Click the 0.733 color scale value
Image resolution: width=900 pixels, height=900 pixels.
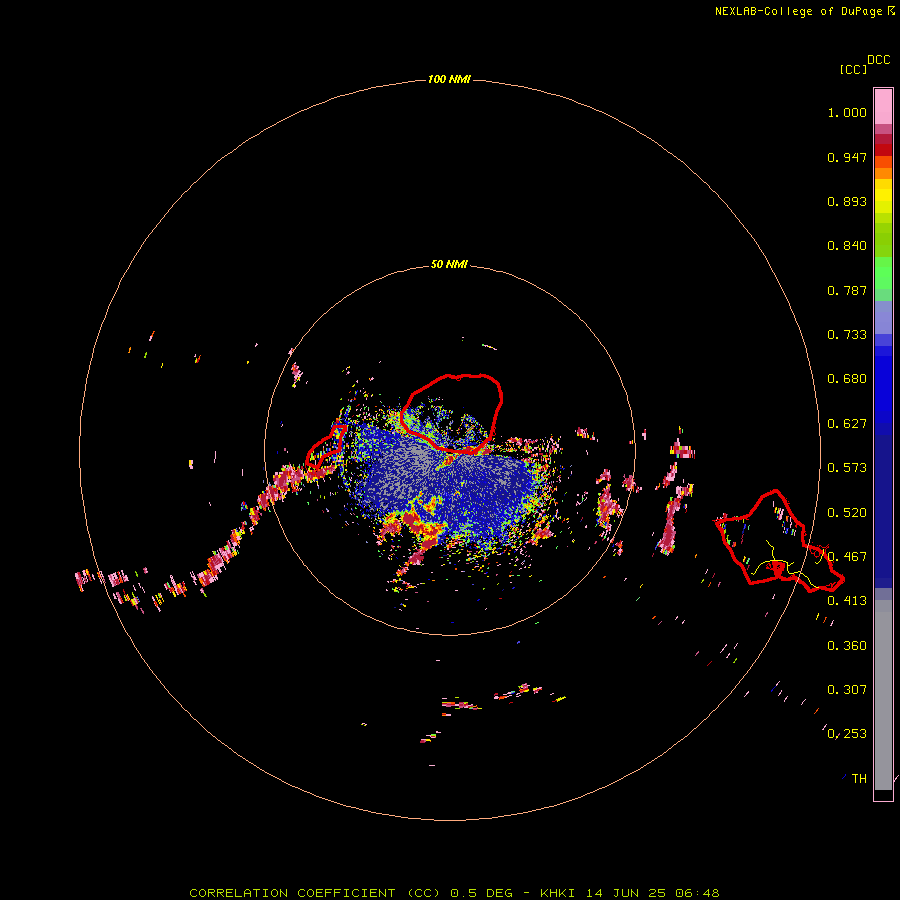[x=847, y=335]
